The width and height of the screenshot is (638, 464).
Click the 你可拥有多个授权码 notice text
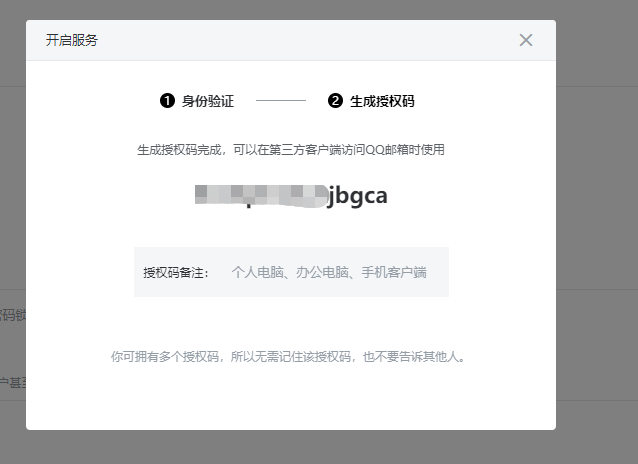(x=288, y=357)
